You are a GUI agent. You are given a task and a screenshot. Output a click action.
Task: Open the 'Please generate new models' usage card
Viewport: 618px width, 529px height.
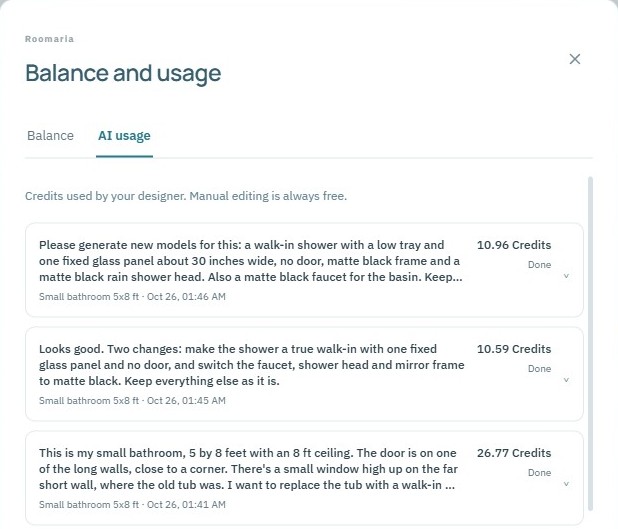pos(304,270)
